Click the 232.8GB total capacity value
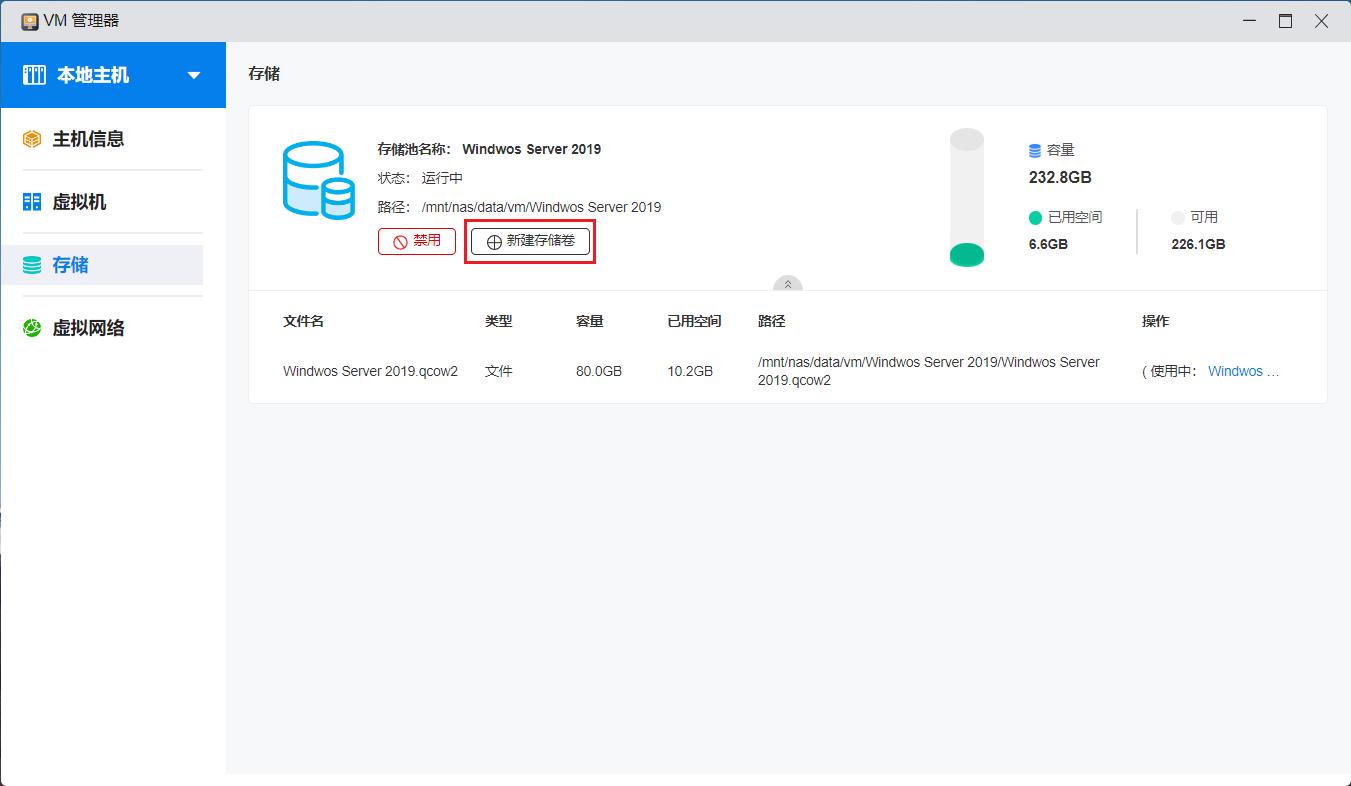 pyautogui.click(x=1060, y=178)
